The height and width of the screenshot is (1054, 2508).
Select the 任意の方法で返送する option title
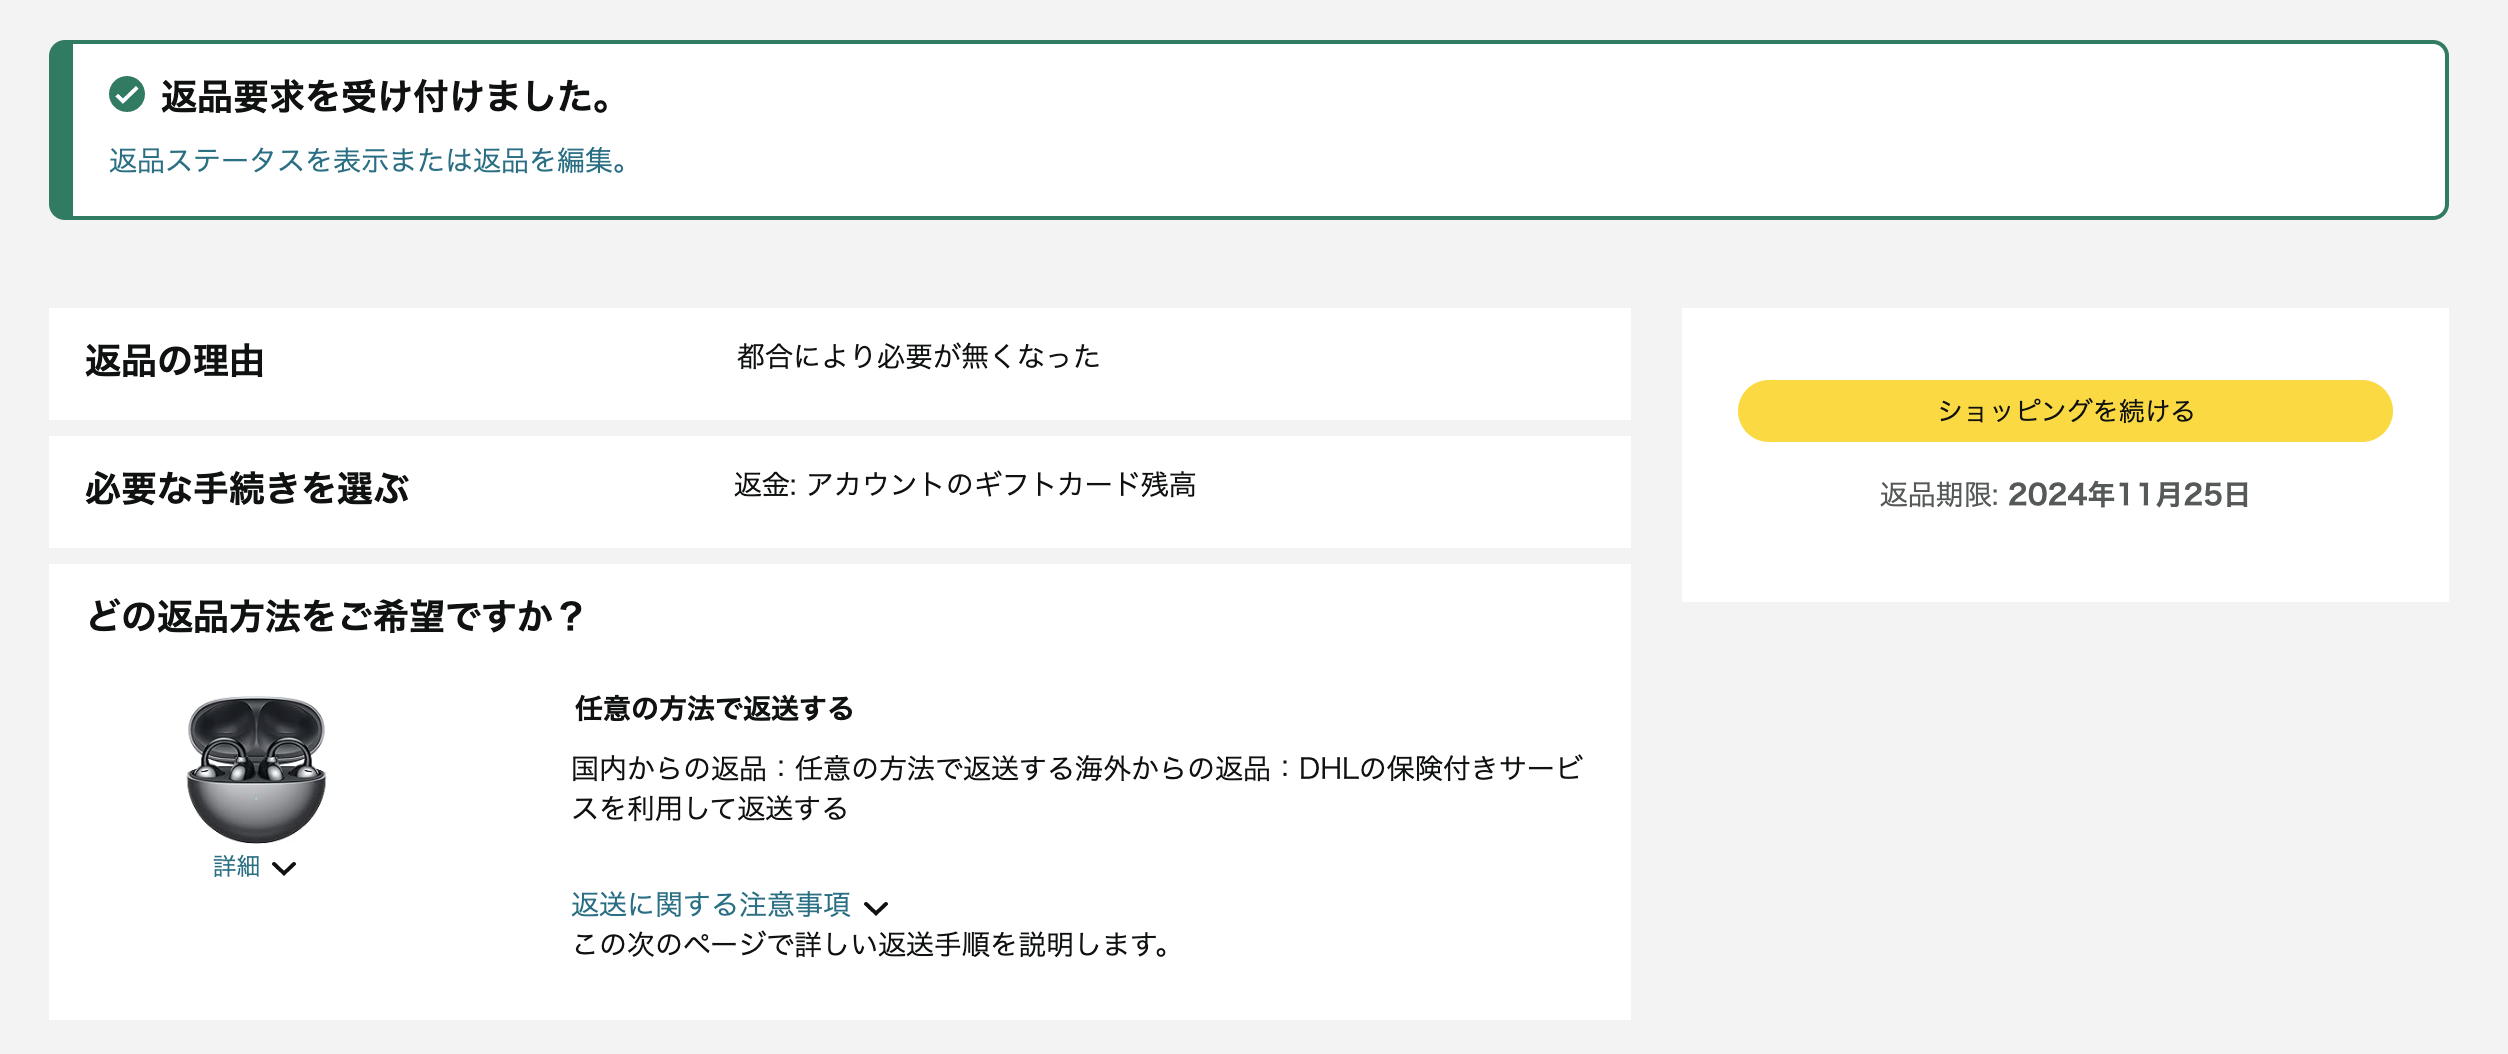pyautogui.click(x=714, y=709)
